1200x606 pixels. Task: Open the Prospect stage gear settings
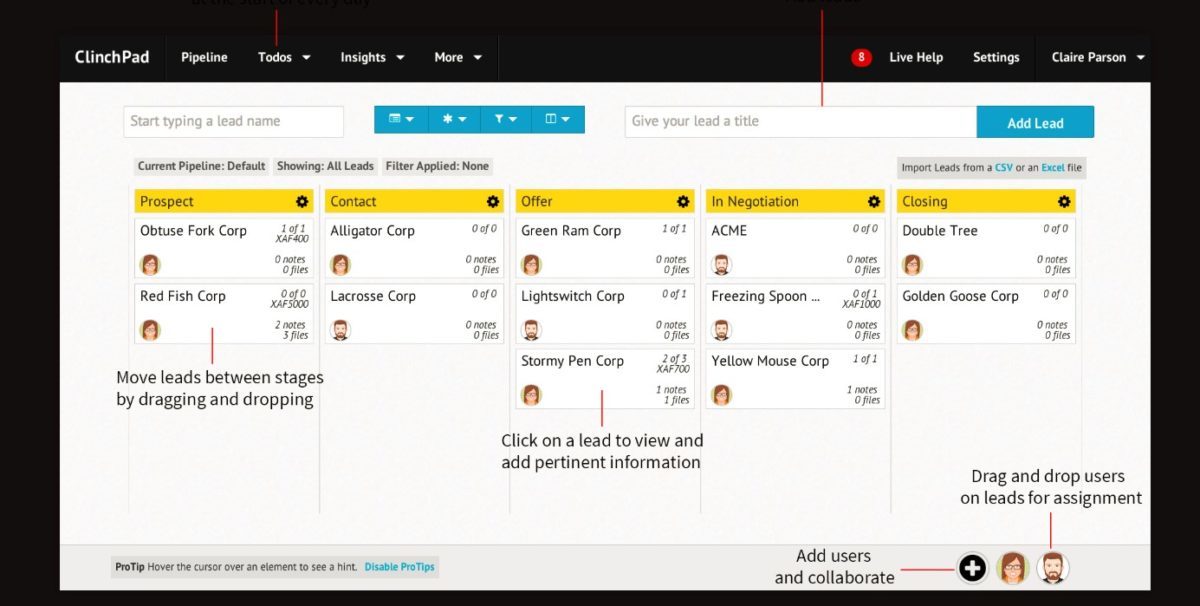pyautogui.click(x=302, y=200)
